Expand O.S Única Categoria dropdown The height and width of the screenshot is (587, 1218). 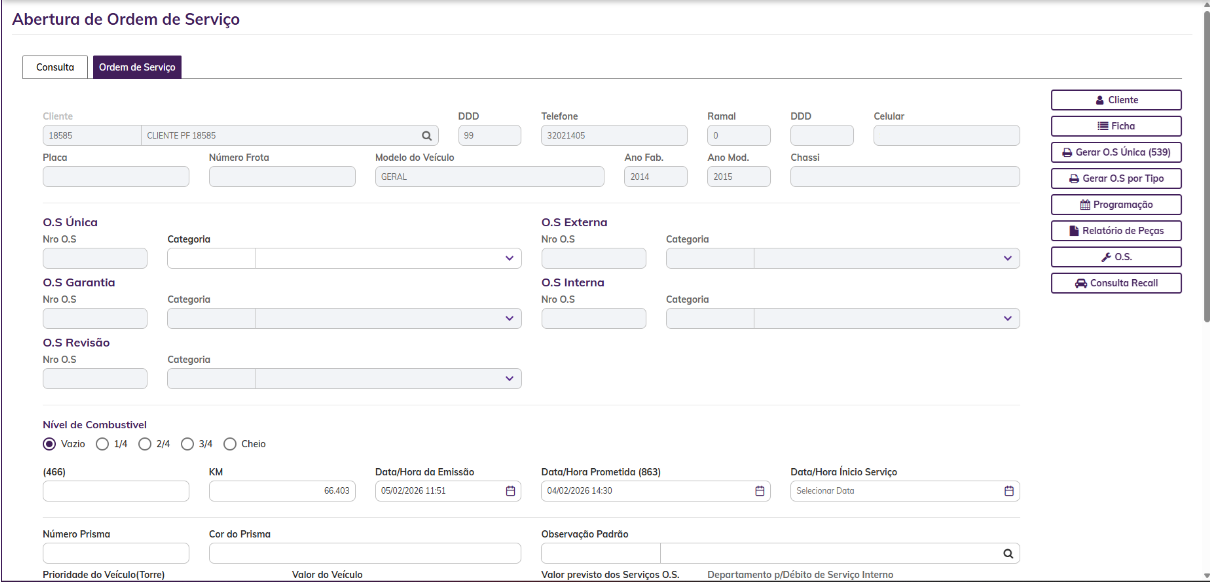coord(509,258)
